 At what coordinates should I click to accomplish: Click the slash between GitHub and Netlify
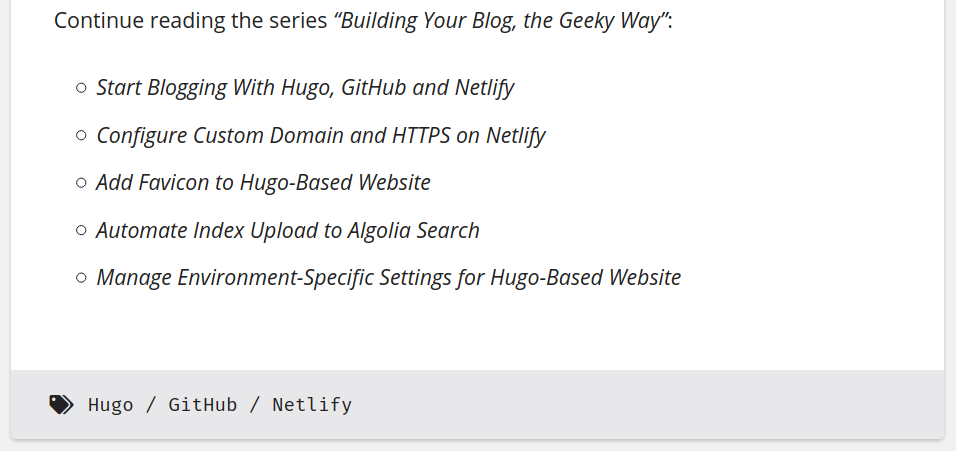click(255, 405)
